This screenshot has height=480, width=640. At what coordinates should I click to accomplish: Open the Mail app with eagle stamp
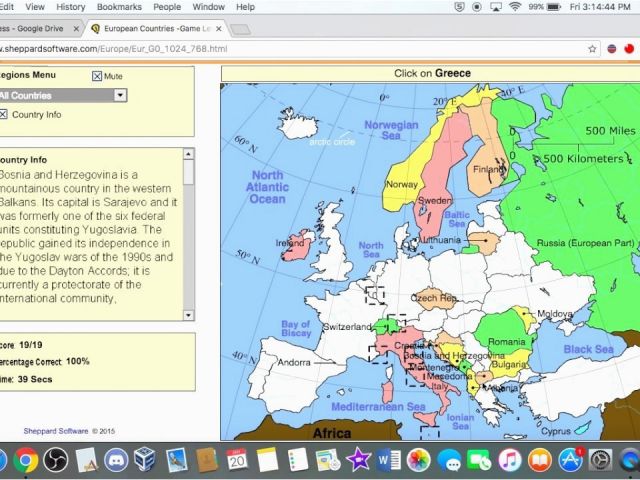176,460
